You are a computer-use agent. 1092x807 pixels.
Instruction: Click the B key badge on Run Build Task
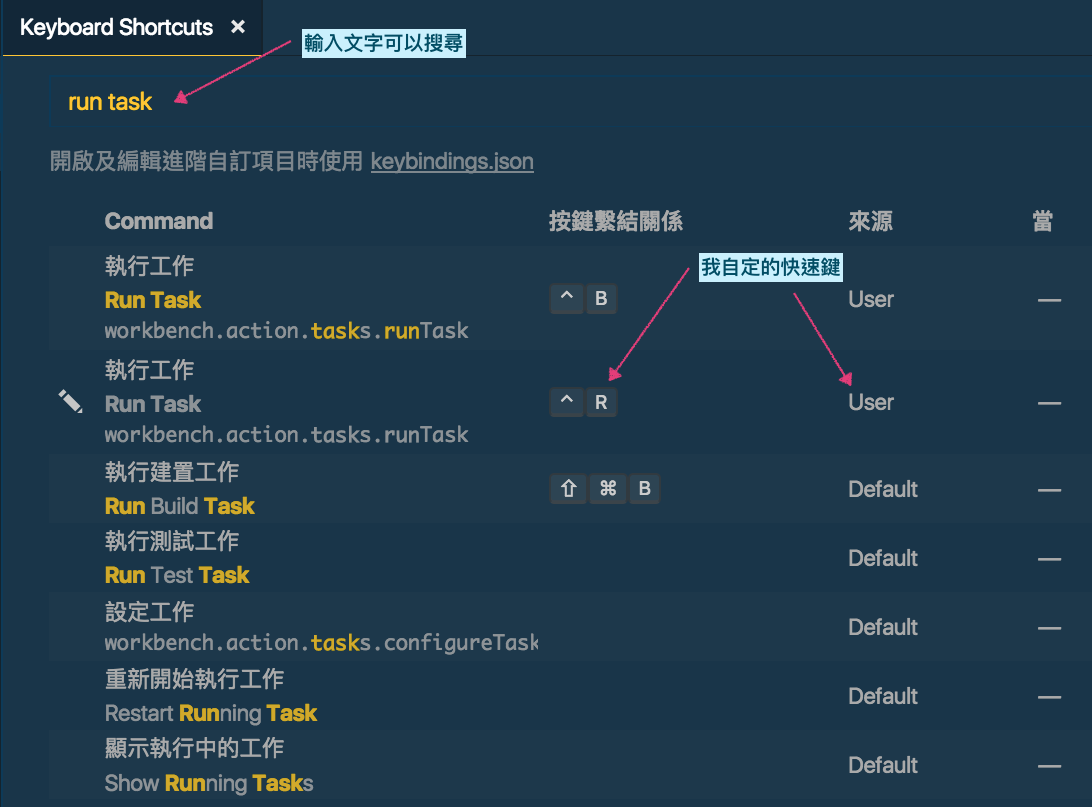tap(644, 489)
